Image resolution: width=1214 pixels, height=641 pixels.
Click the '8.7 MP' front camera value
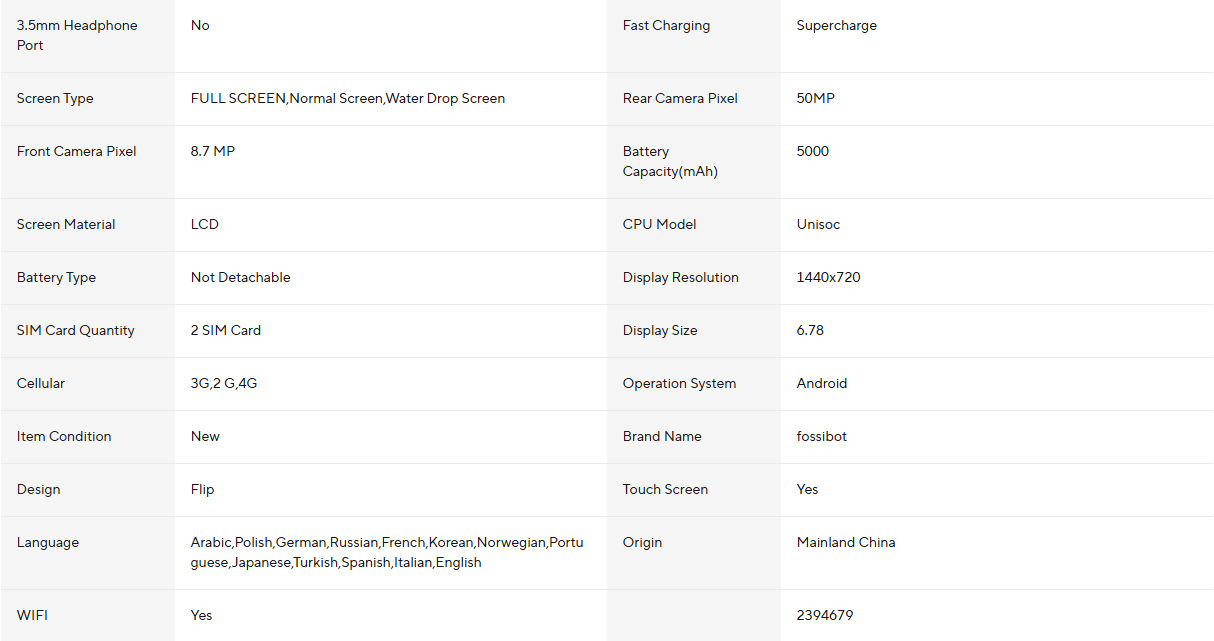point(213,151)
